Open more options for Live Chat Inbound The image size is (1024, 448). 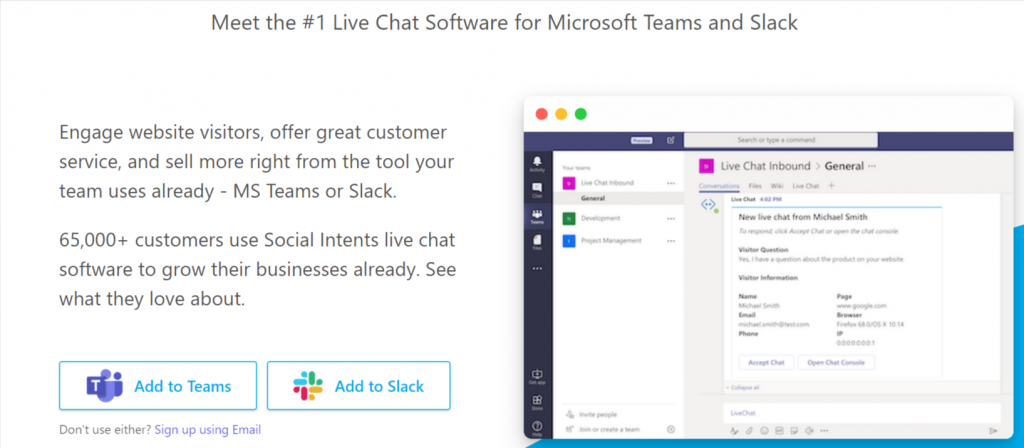(x=671, y=184)
